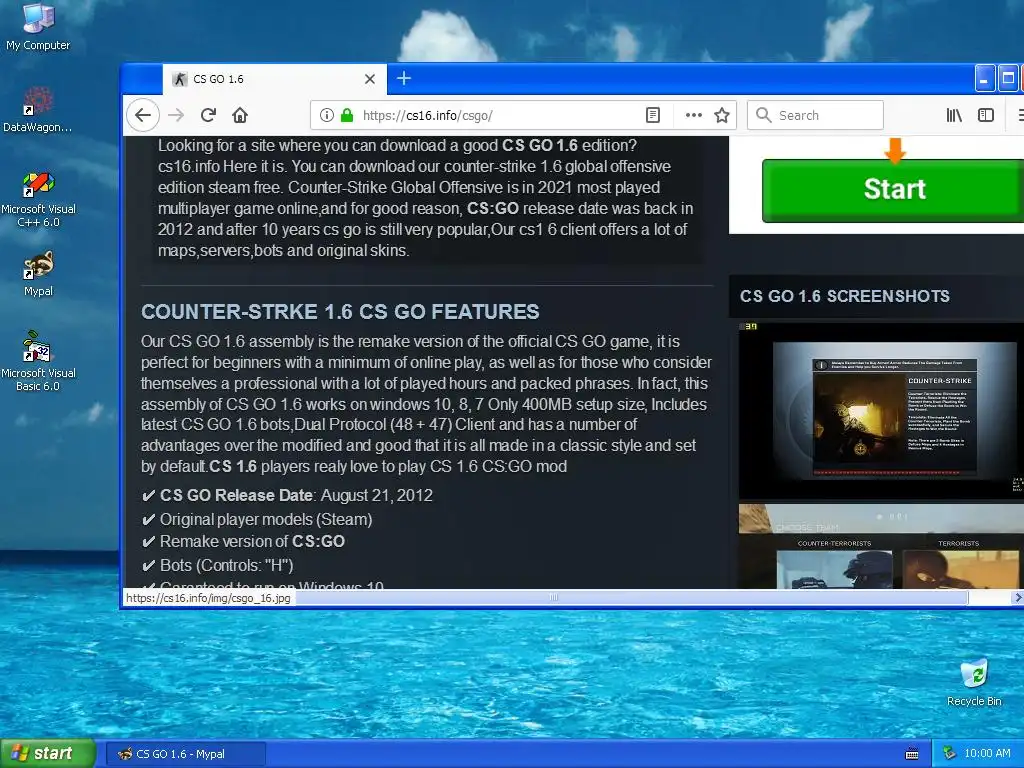
Task: Open a new tab with plus button
Action: pyautogui.click(x=404, y=78)
